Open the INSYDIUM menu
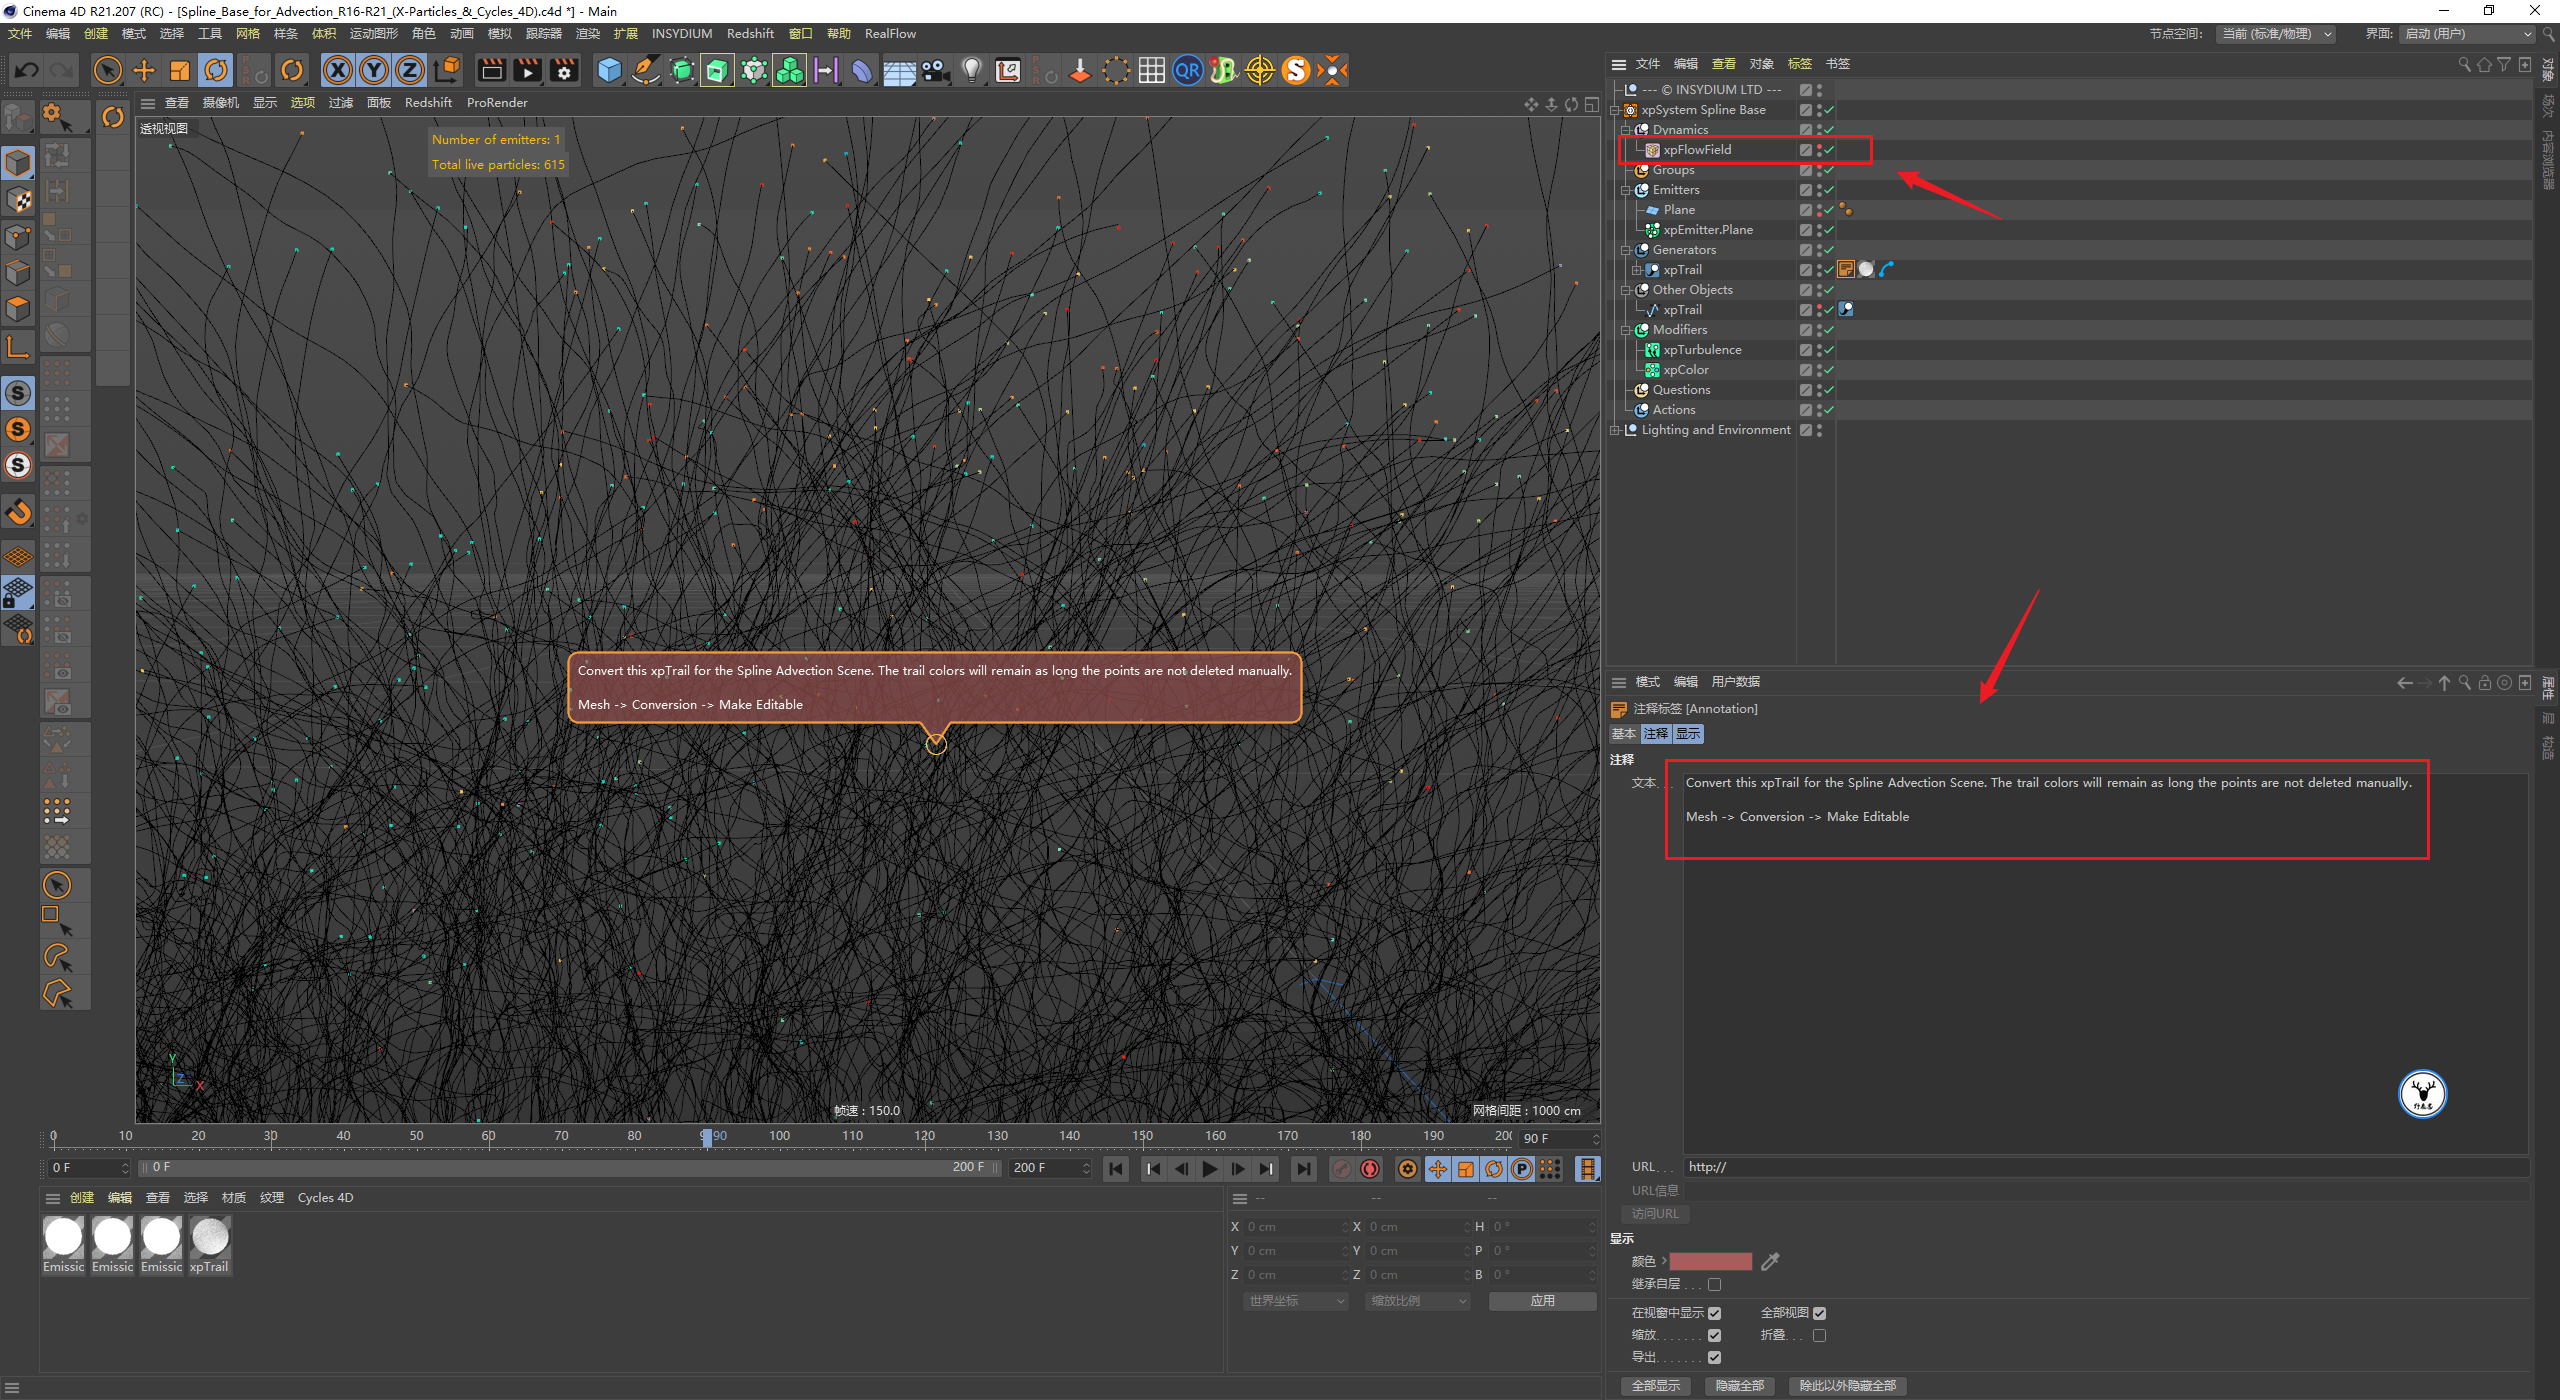The width and height of the screenshot is (2560, 1400). coord(681,34)
